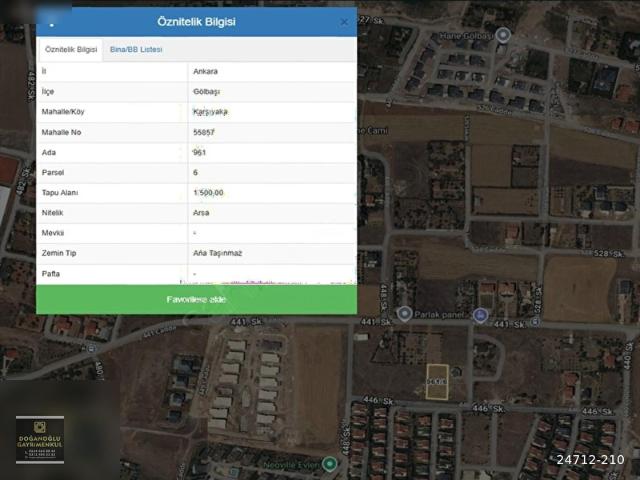Click the Doğanoğlu Gayrimenkul logo
The height and width of the screenshot is (480, 640).
click(40, 440)
